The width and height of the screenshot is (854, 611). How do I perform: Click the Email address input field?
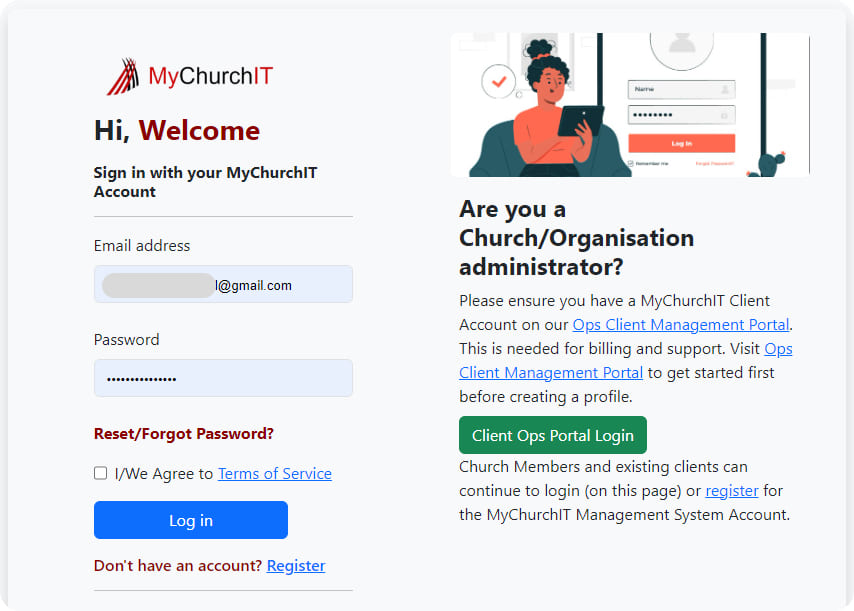tap(223, 284)
